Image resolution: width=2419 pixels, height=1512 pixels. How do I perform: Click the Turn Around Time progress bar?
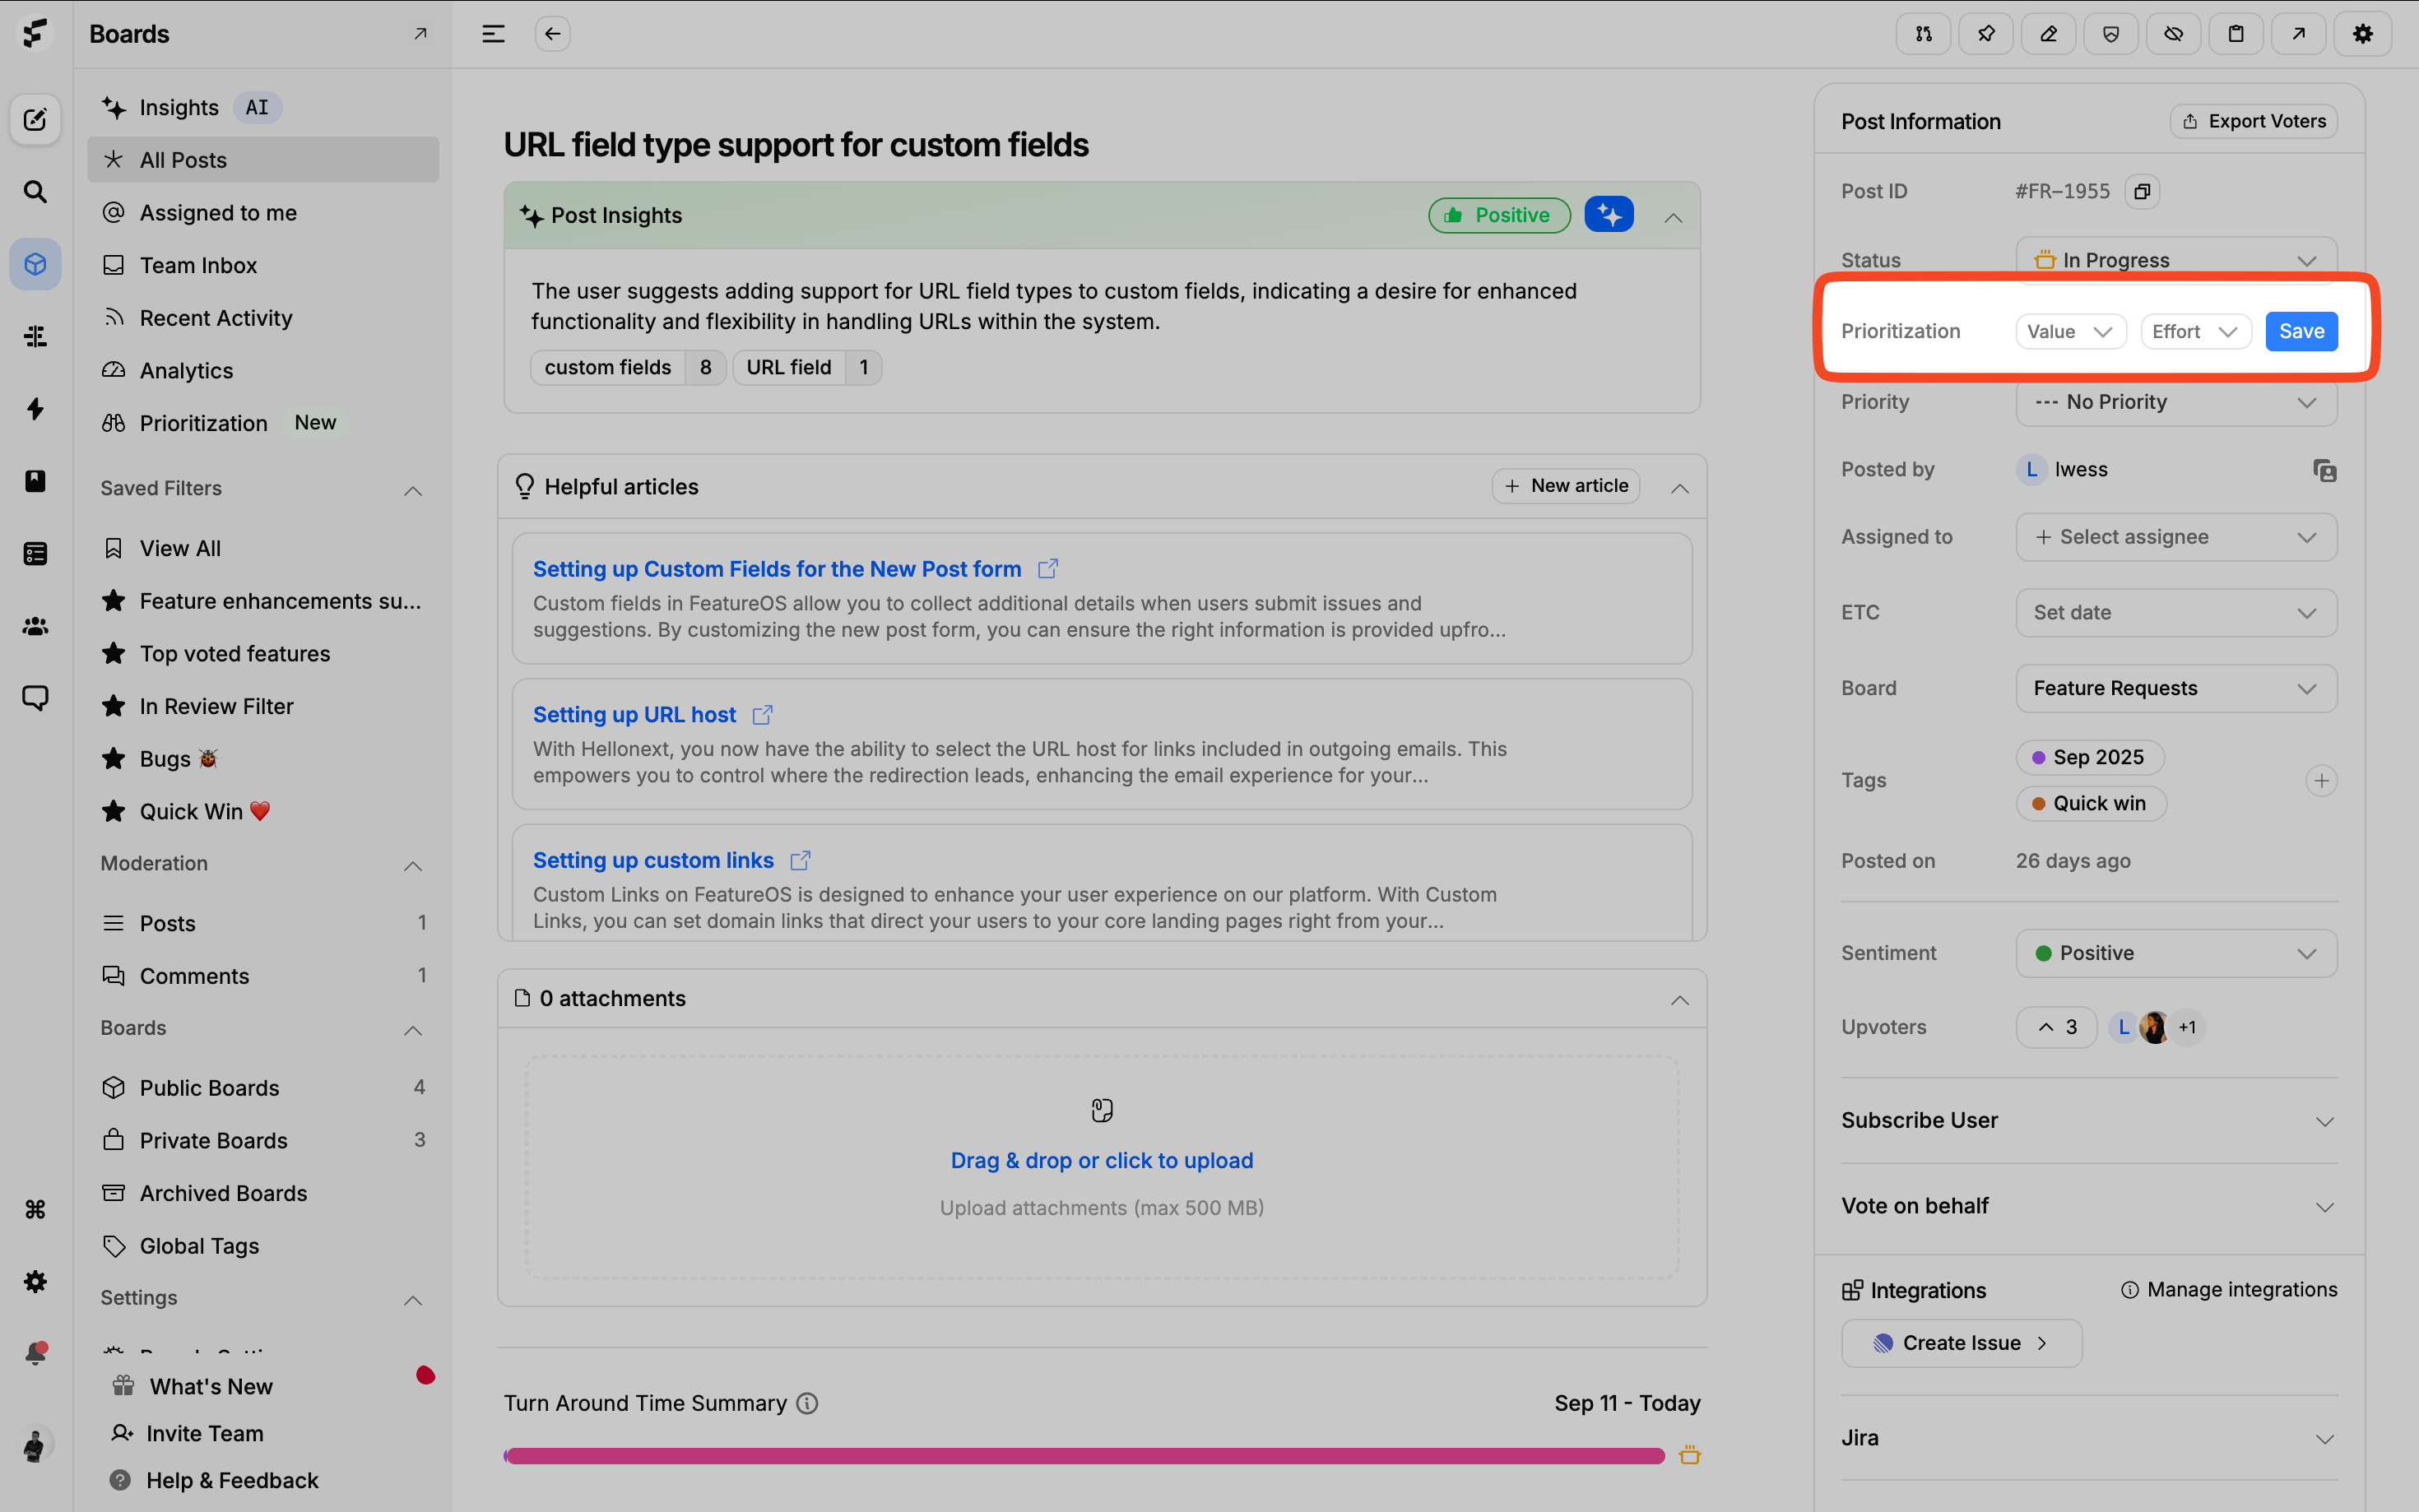1084,1456
